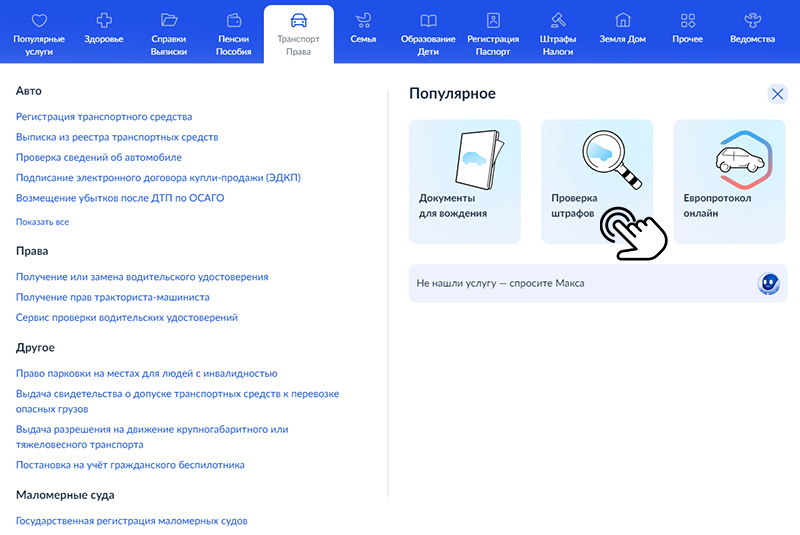
Task: Open Сервис проверки водительских удостоверений
Action: pyautogui.click(x=127, y=318)
